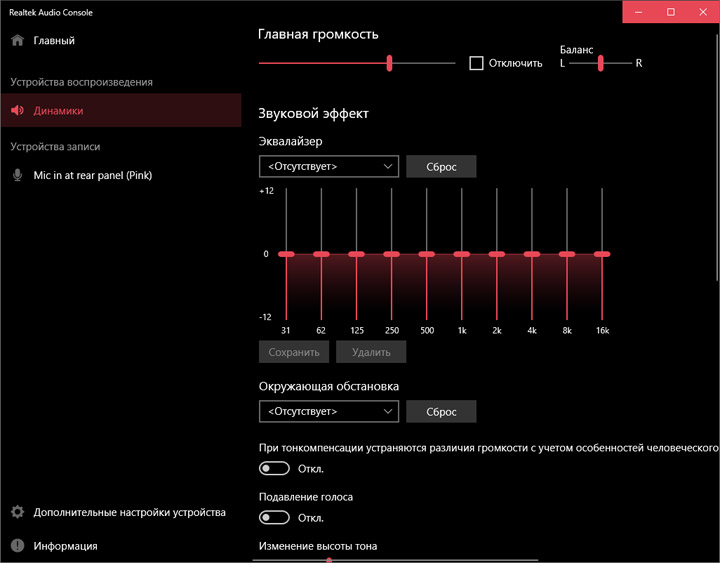Open the Эквалайзер preset dropdown

(x=329, y=166)
